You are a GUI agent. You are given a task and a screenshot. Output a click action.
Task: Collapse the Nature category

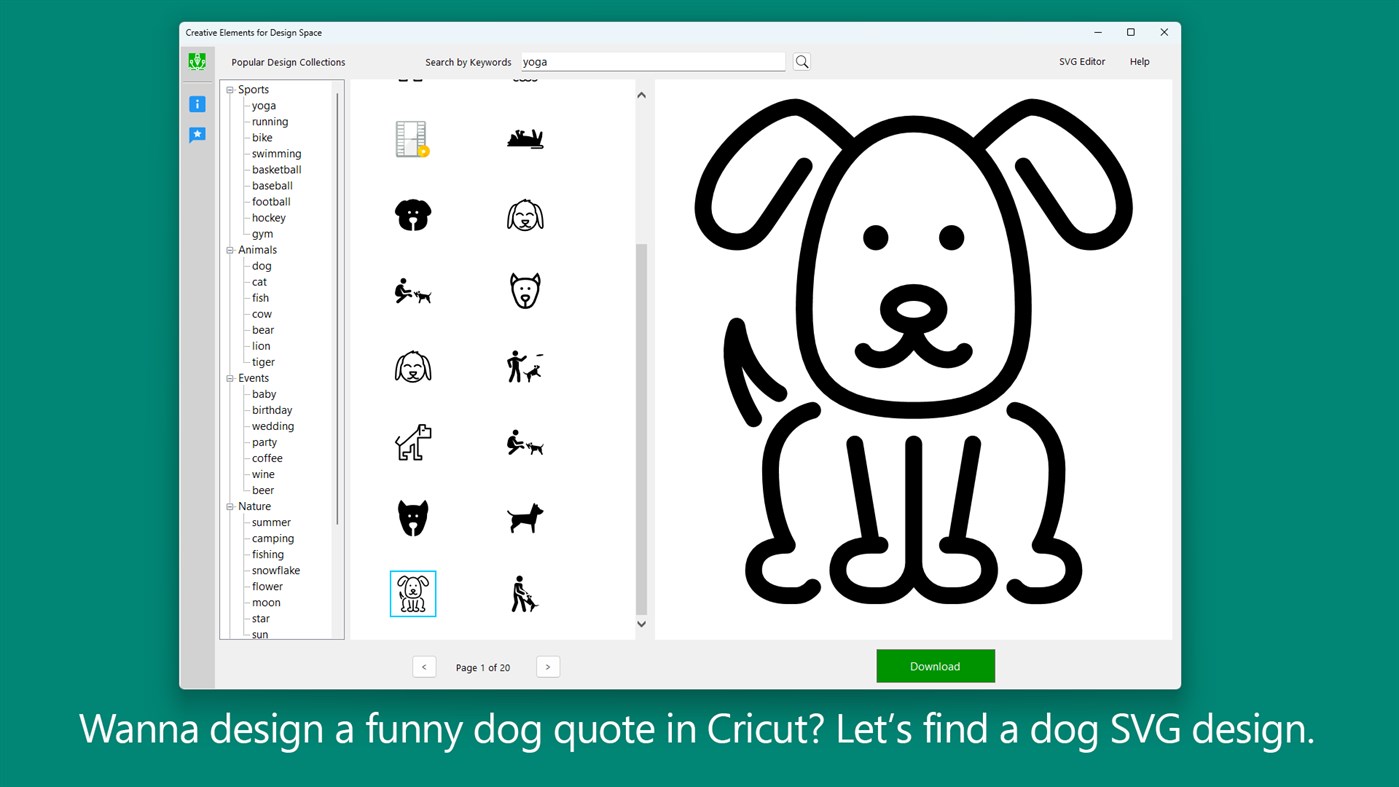click(230, 506)
